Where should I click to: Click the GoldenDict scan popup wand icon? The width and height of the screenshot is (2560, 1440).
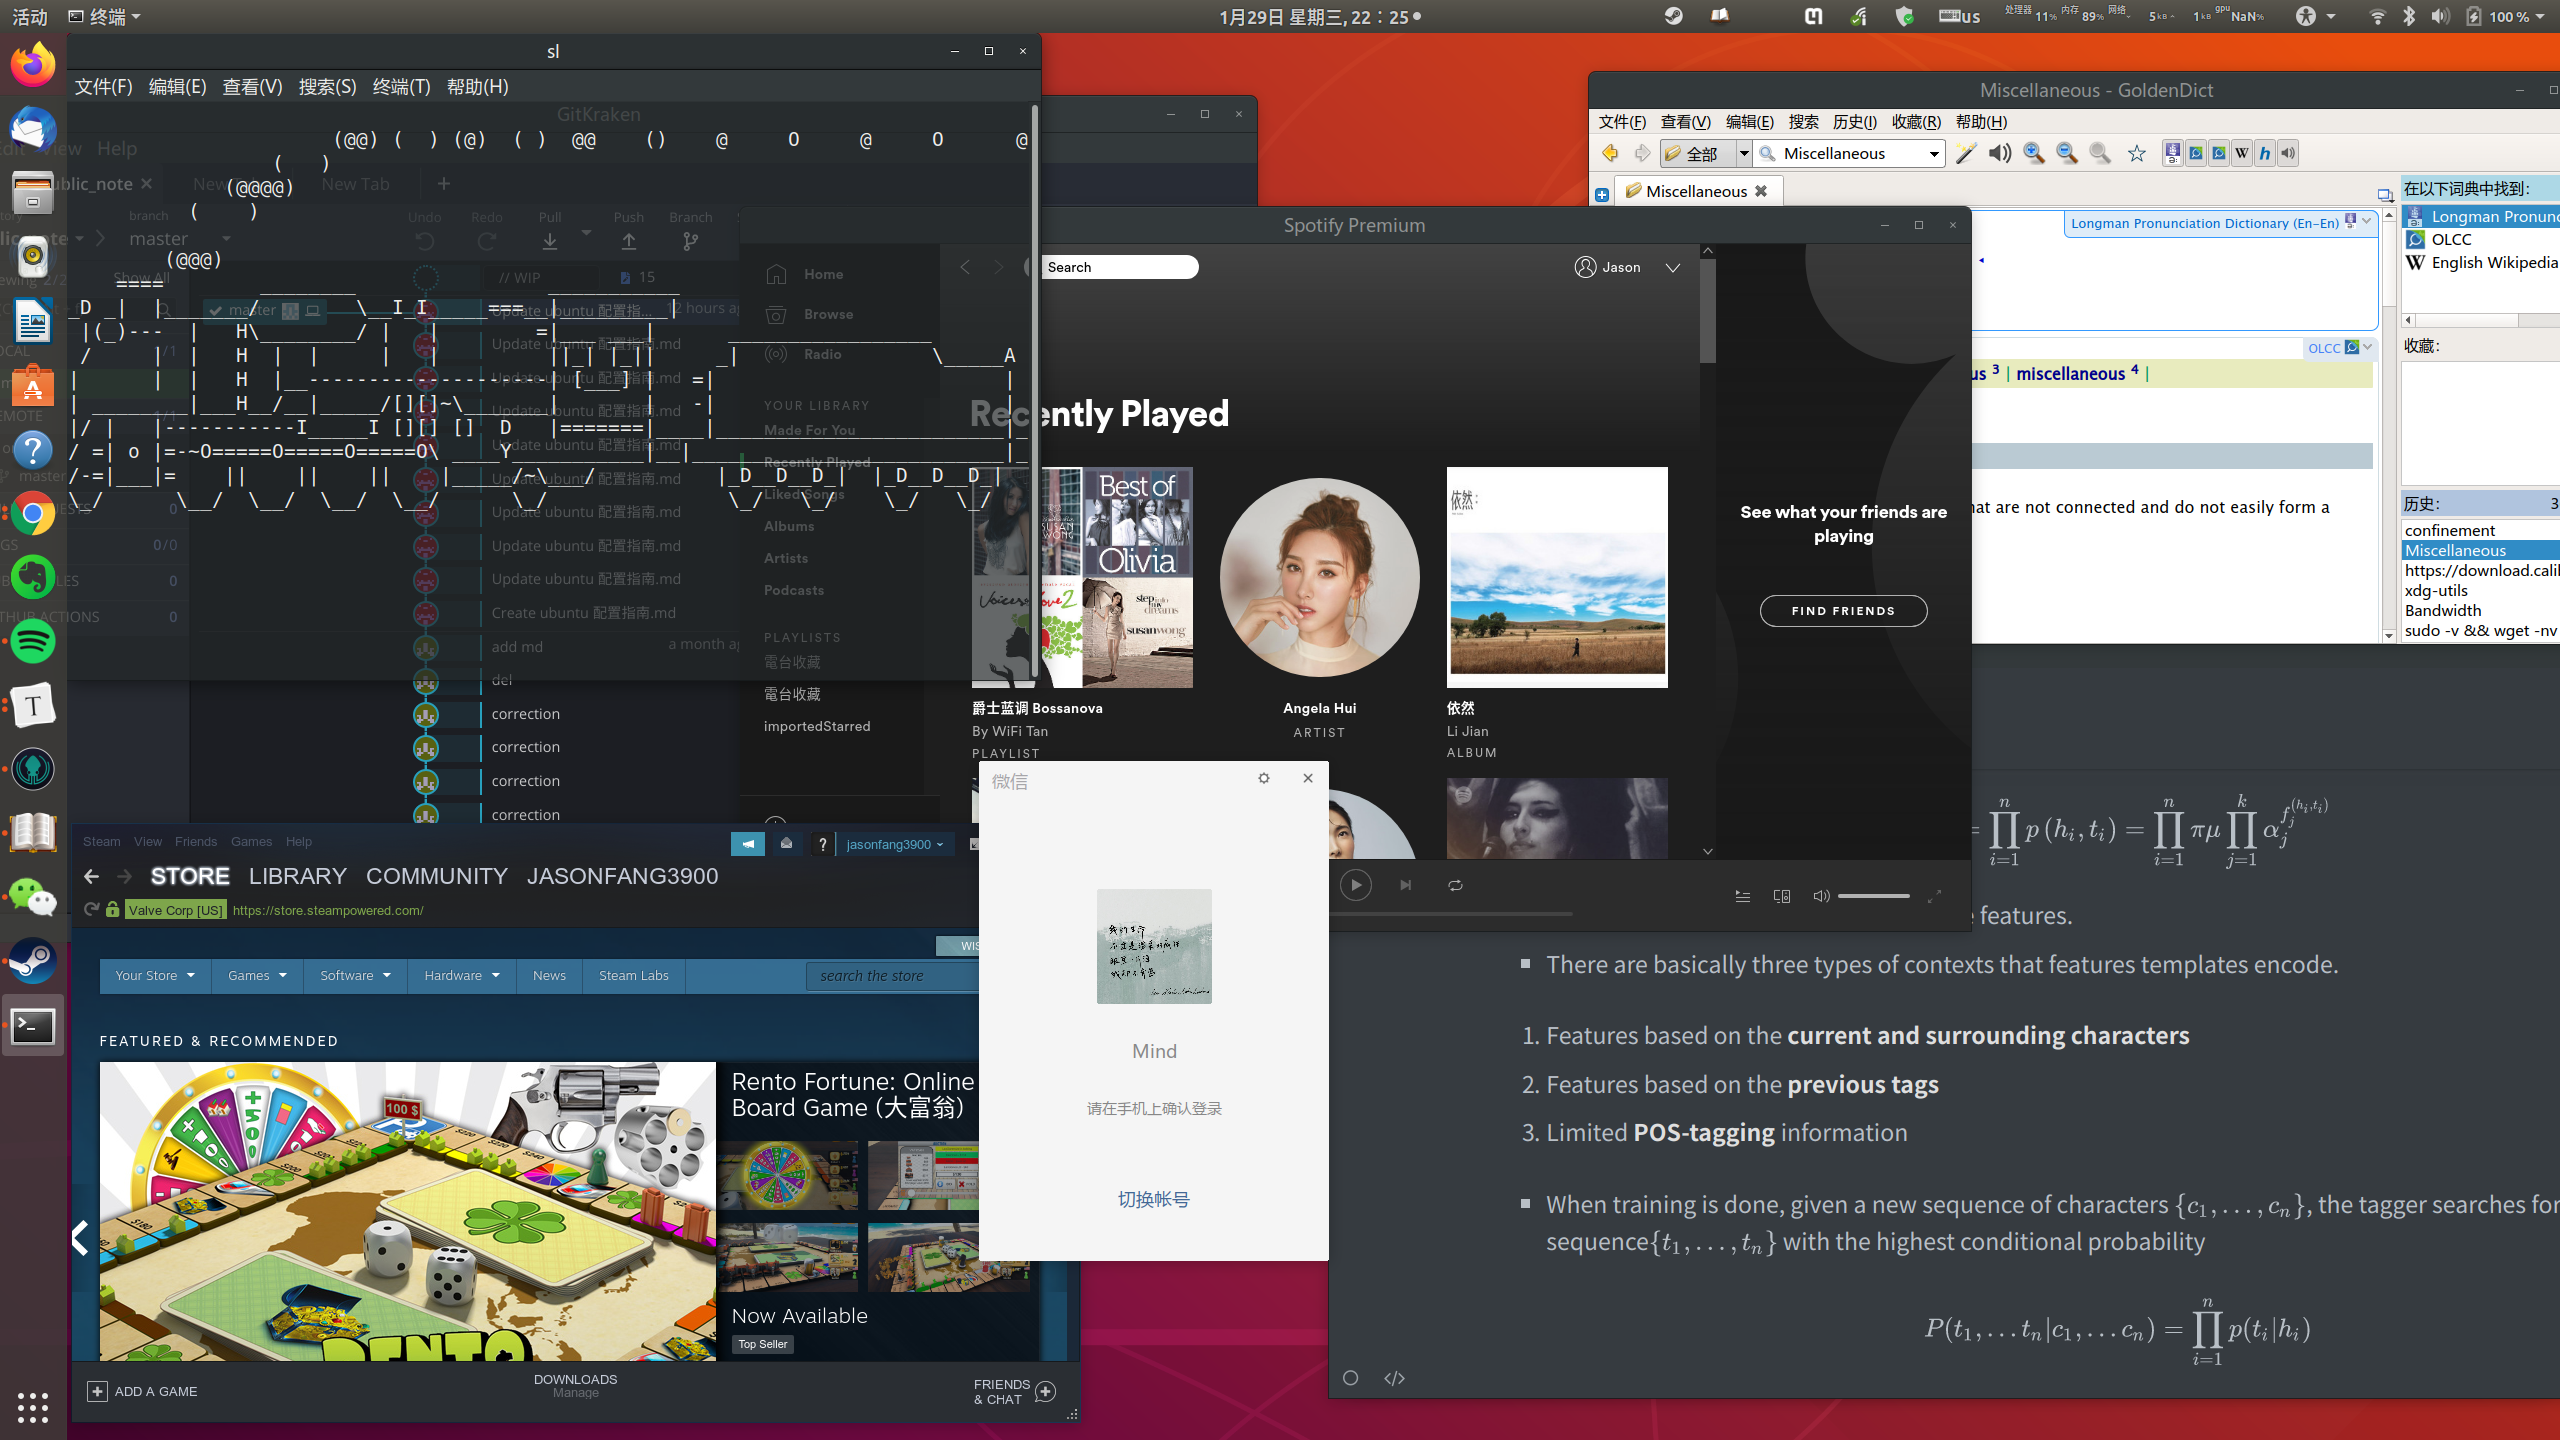coord(1966,153)
